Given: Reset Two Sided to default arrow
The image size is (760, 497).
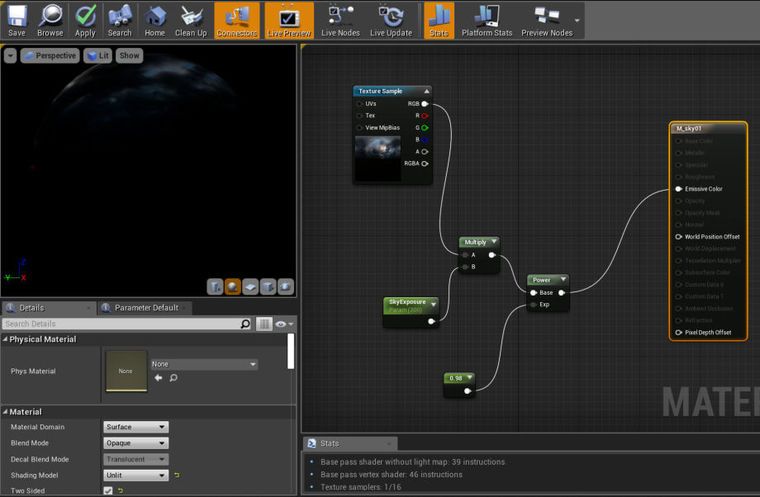Looking at the screenshot, I should [120, 491].
